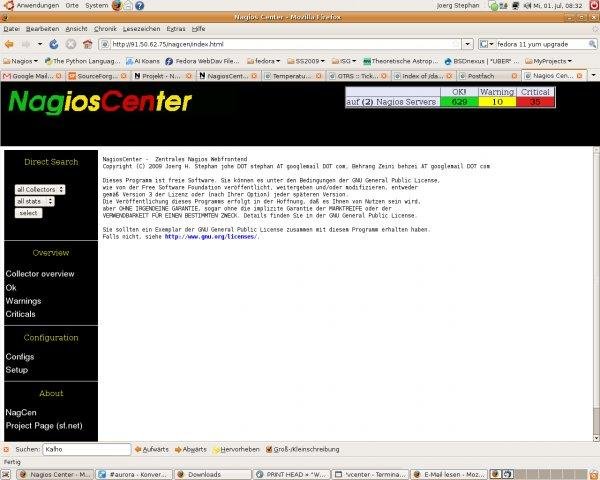Screen dimensions: 600x480
Task: Open the Theoretische Astrop... bookmark
Action: [400, 61]
